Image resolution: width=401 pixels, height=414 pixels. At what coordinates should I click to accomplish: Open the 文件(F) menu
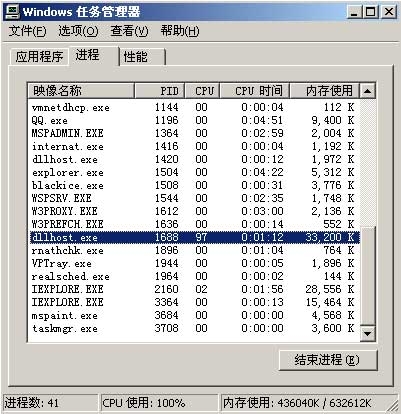click(x=28, y=31)
